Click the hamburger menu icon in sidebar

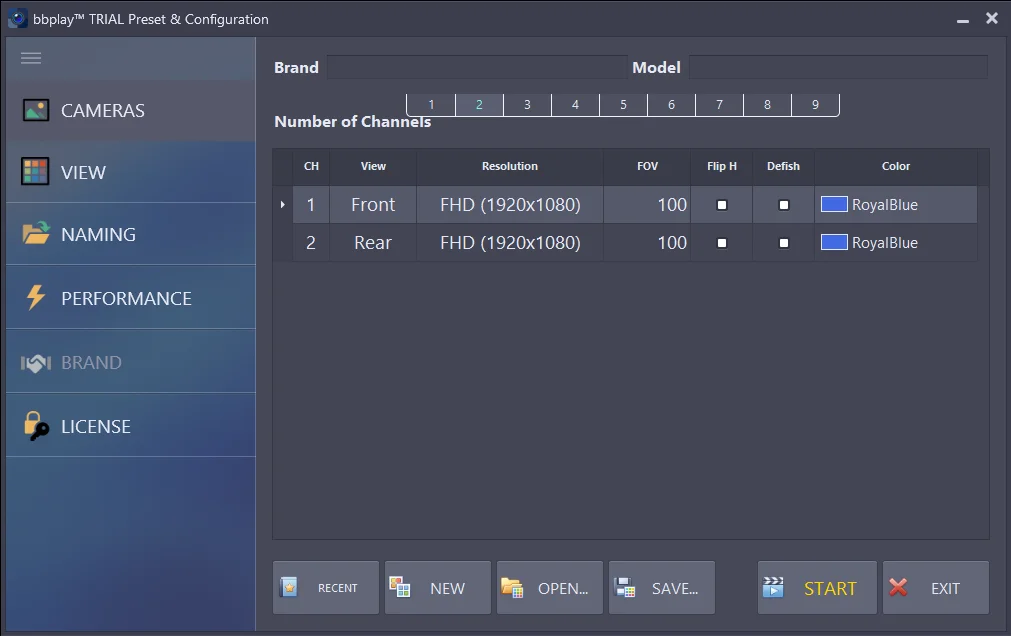pyautogui.click(x=31, y=58)
